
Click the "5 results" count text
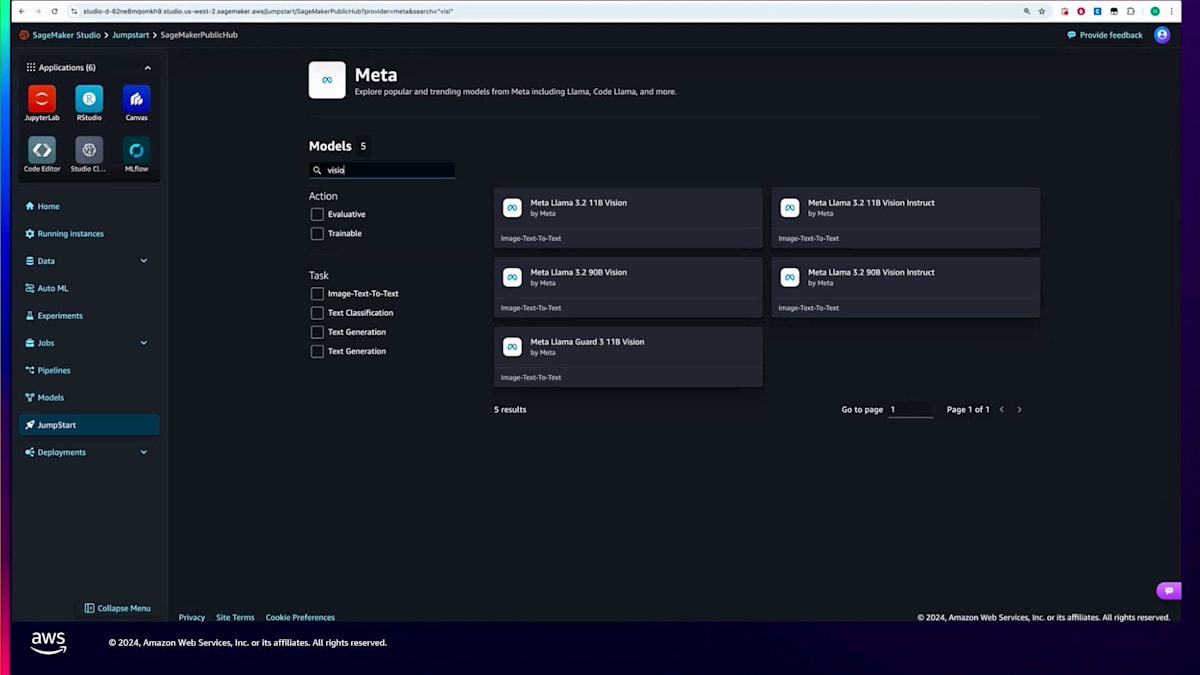[510, 409]
